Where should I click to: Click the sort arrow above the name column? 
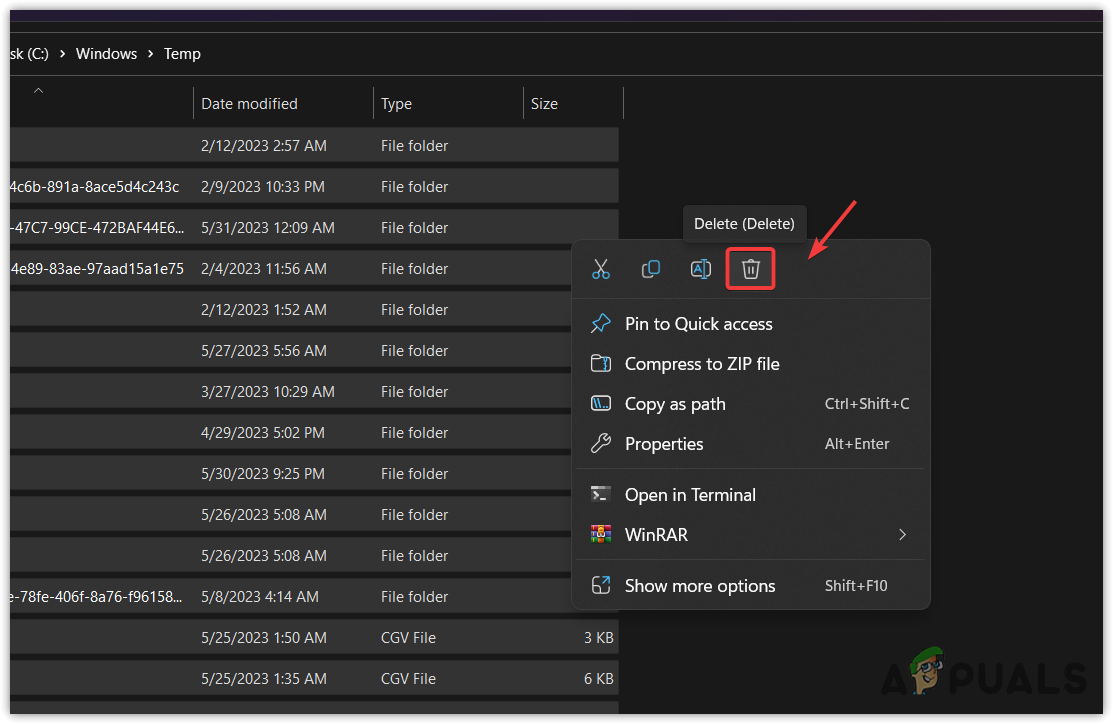coord(38,91)
